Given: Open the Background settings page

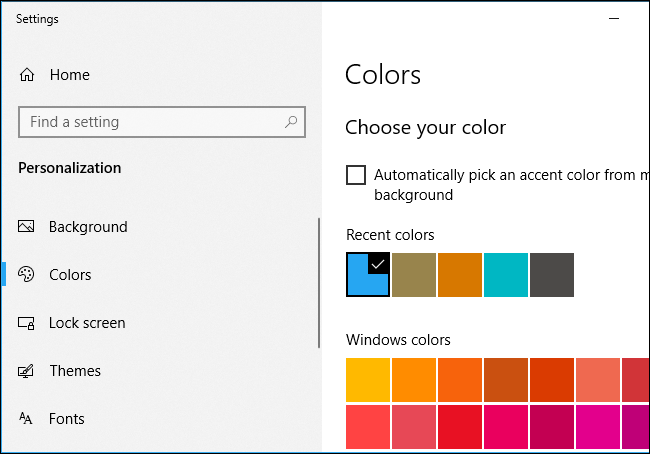Looking at the screenshot, I should point(88,227).
